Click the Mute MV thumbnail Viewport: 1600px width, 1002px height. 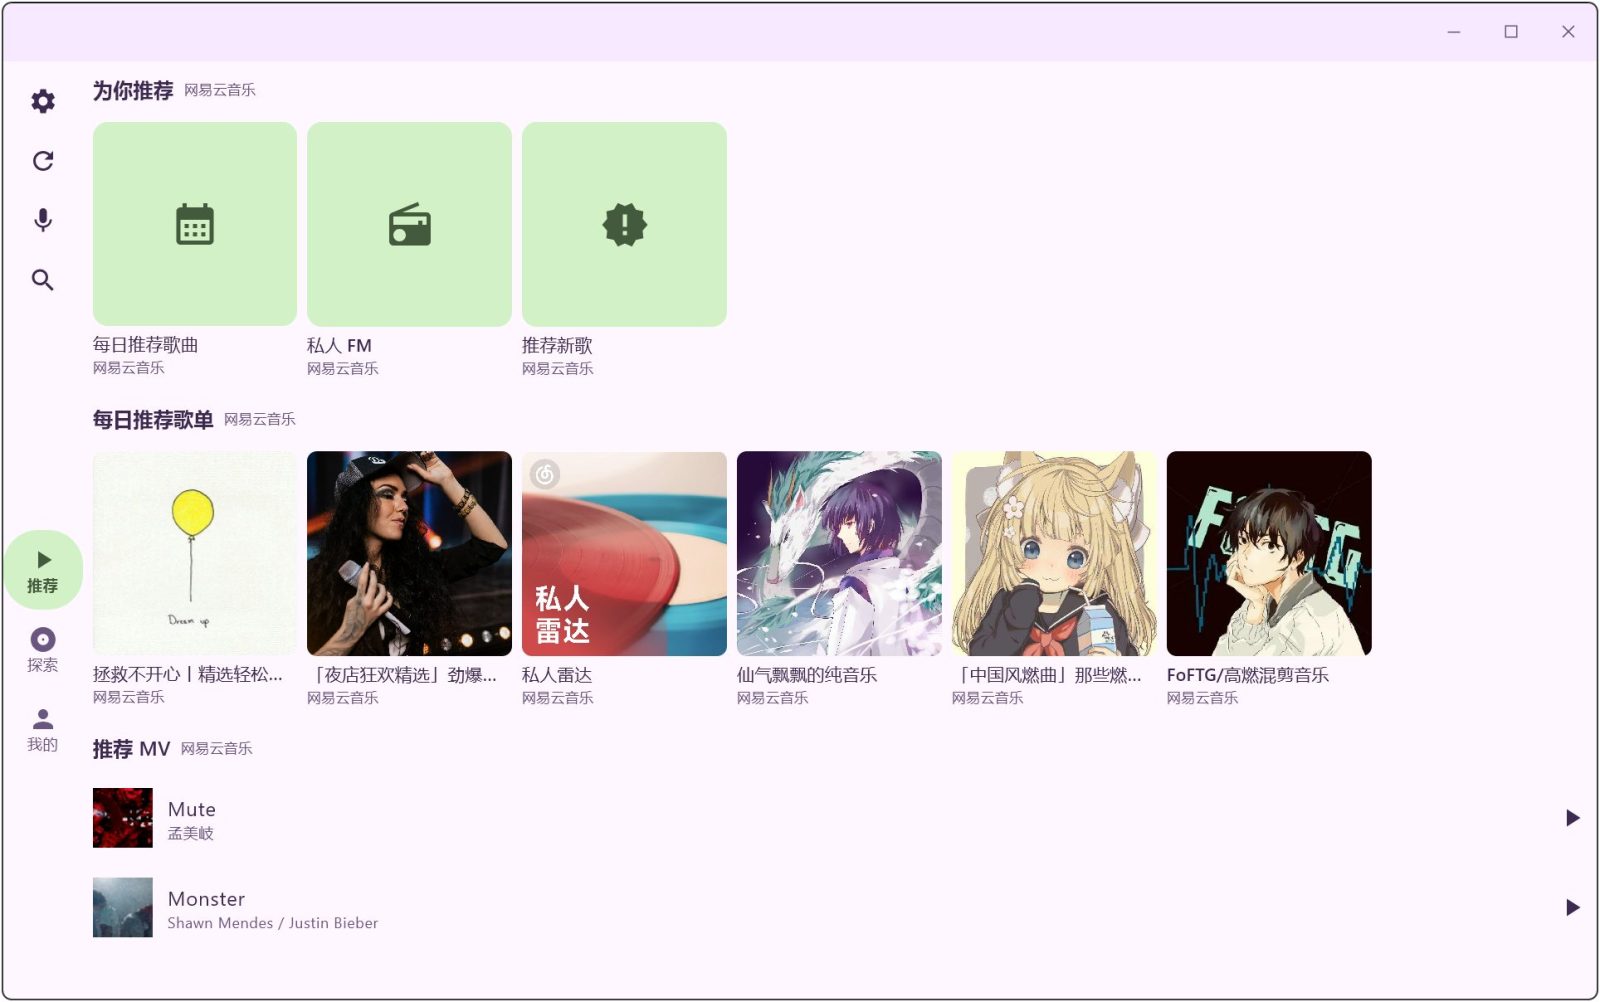[123, 818]
